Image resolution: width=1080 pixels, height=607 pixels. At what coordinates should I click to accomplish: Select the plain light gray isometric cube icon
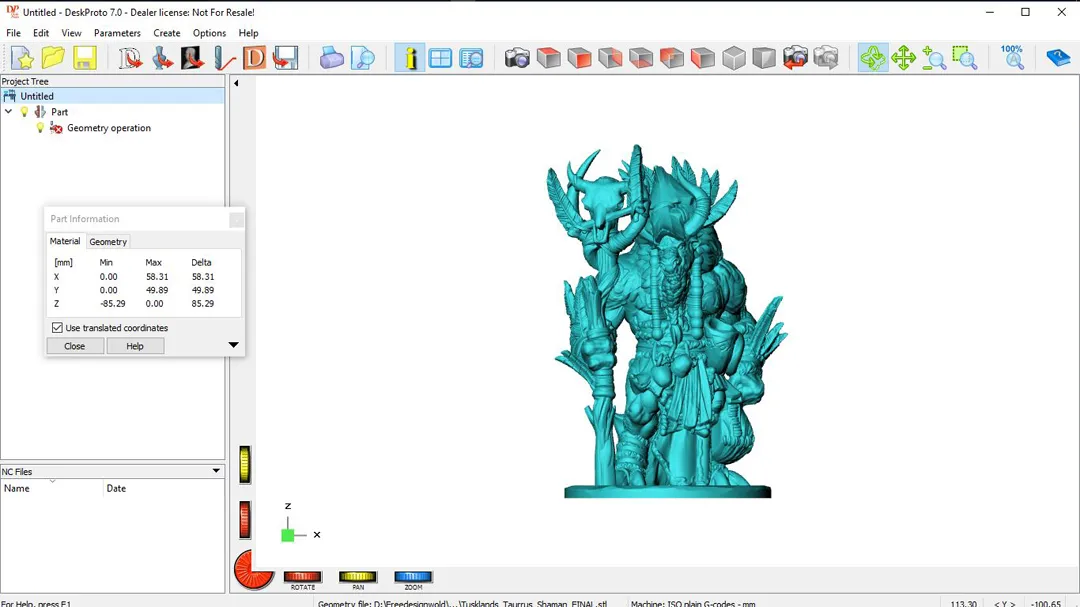coord(734,58)
